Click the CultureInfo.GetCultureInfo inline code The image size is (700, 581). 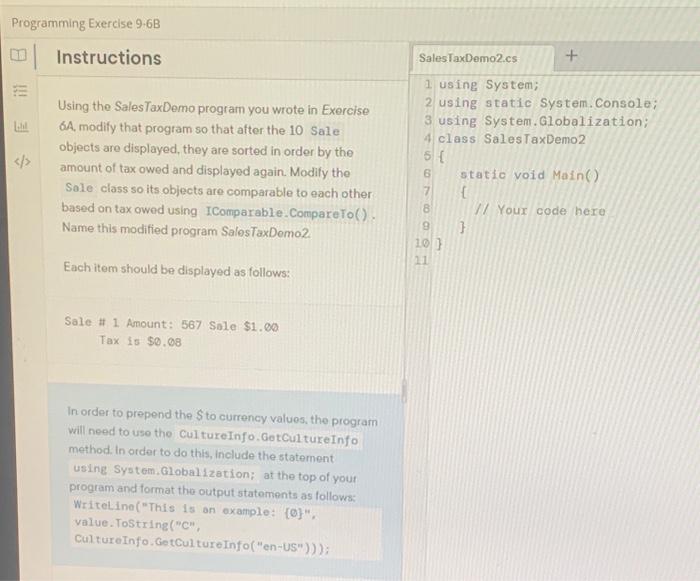268,437
